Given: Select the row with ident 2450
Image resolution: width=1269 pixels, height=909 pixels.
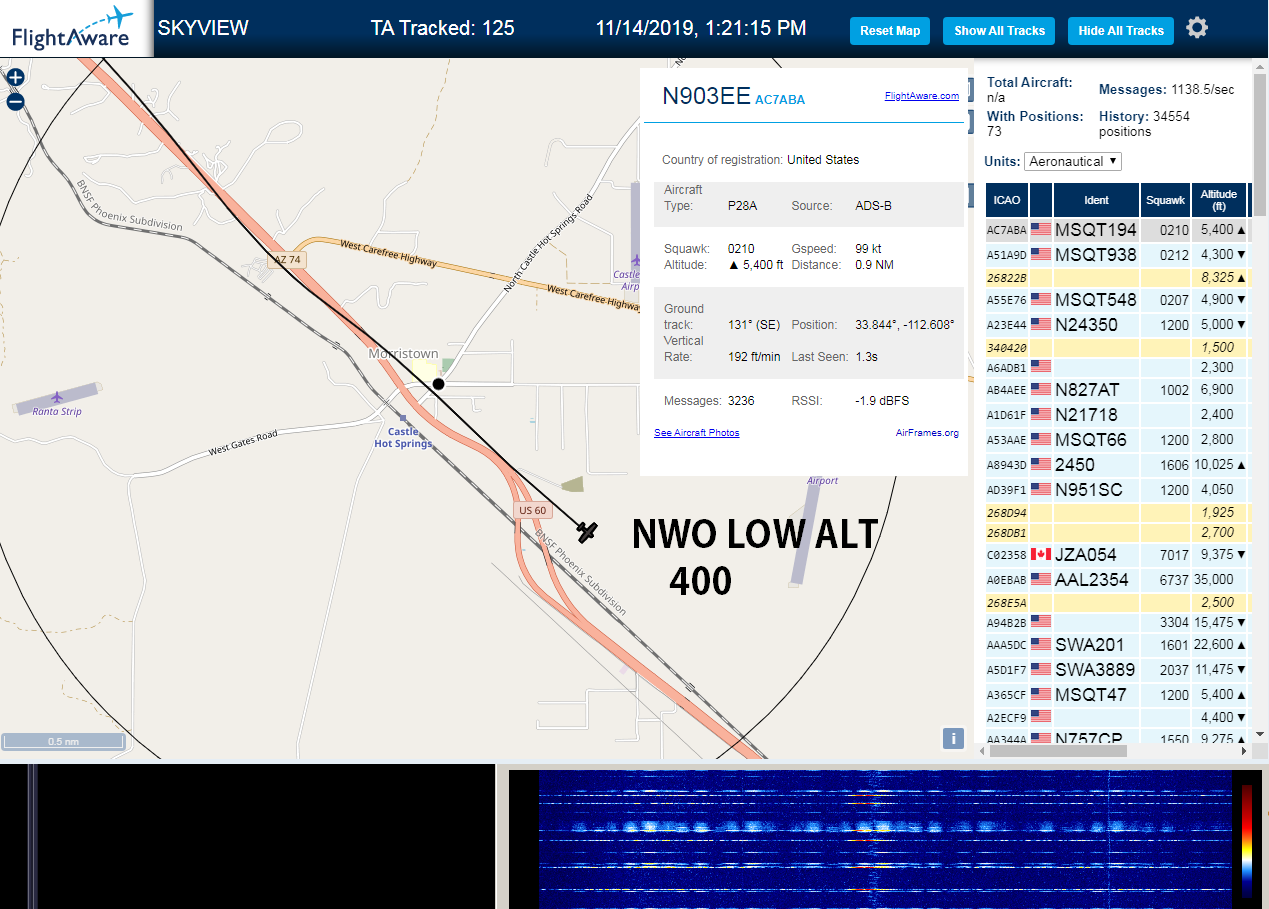Looking at the screenshot, I should 1117,465.
